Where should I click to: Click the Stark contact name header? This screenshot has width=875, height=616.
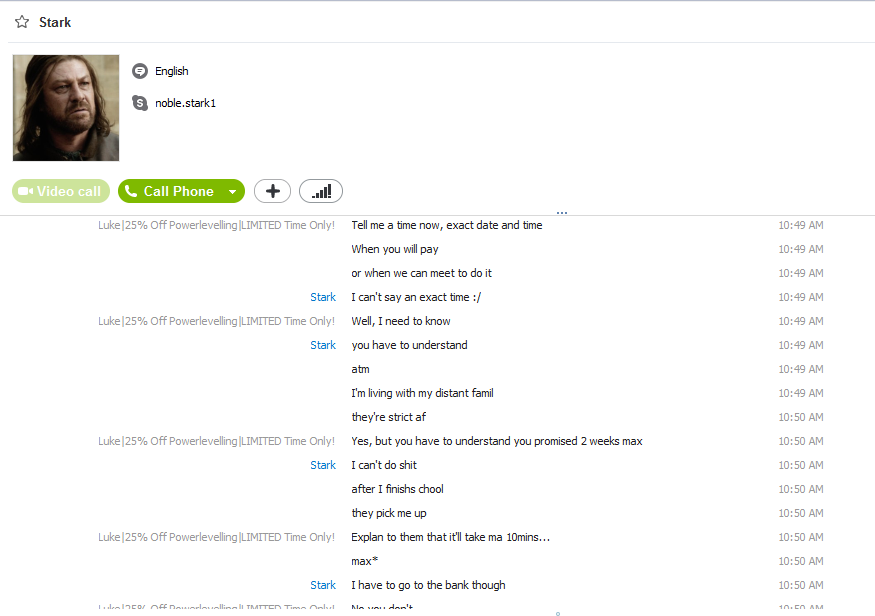(55, 22)
